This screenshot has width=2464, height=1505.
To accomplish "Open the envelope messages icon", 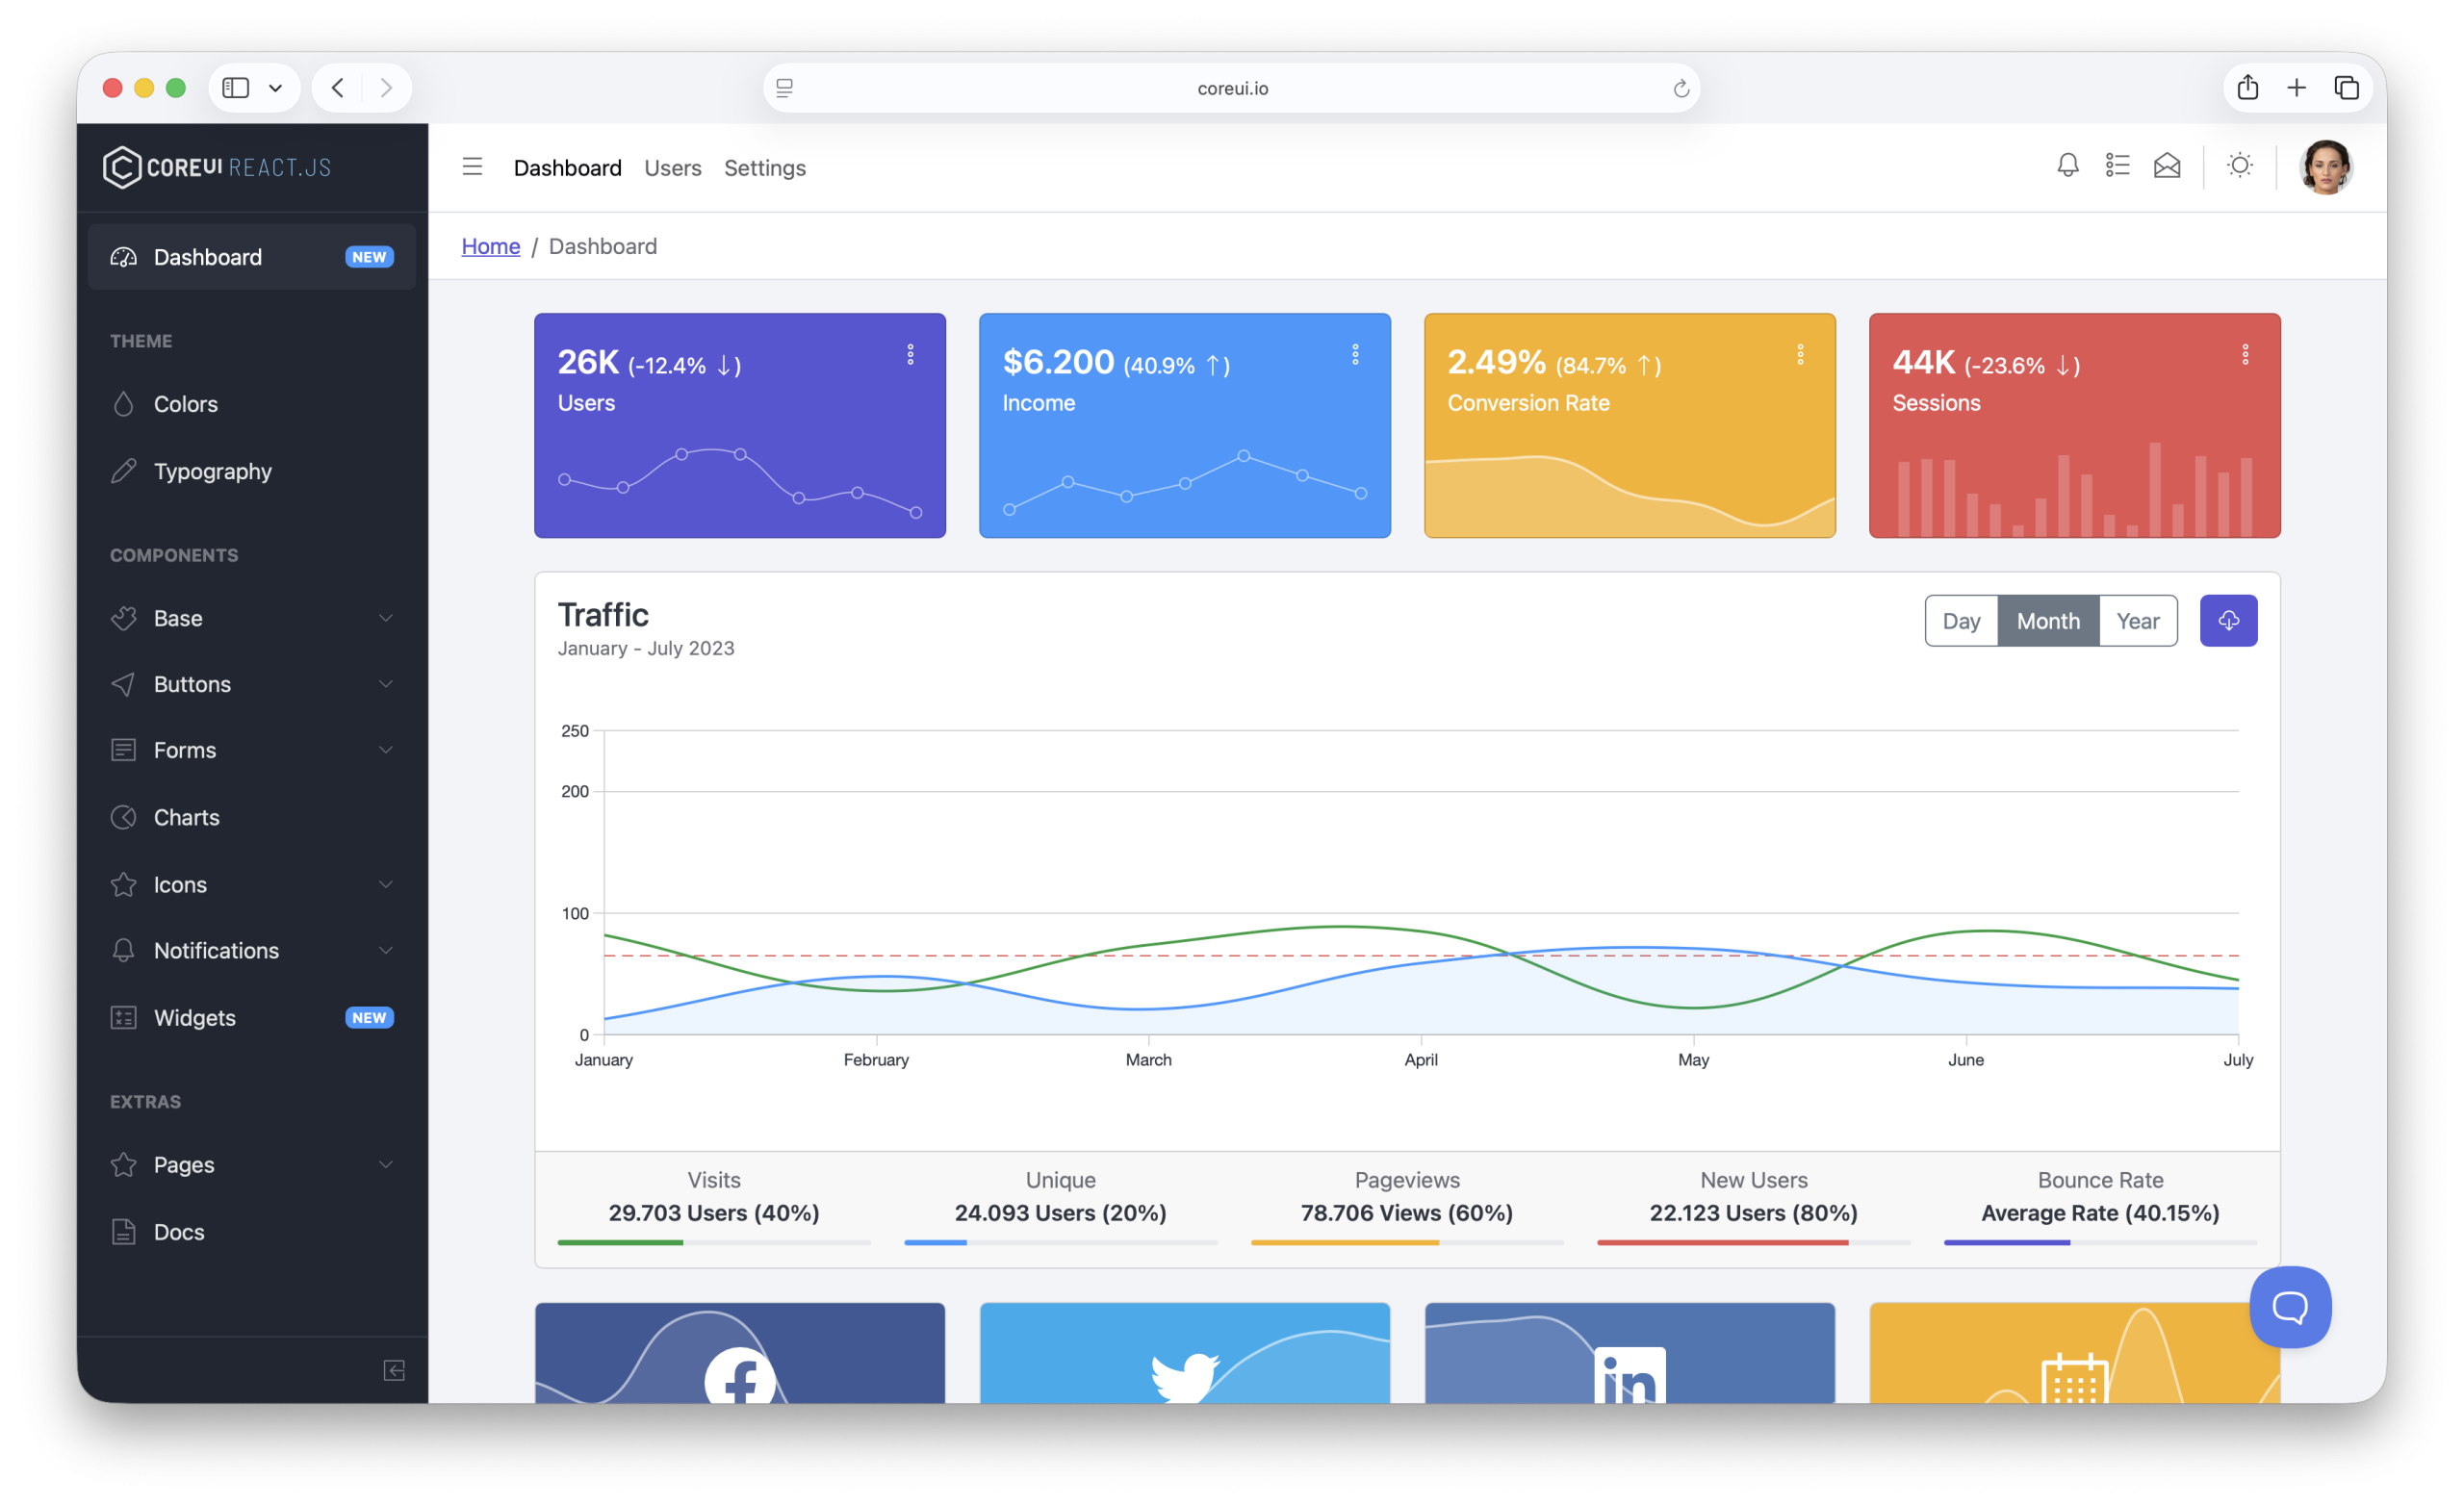I will (2167, 166).
